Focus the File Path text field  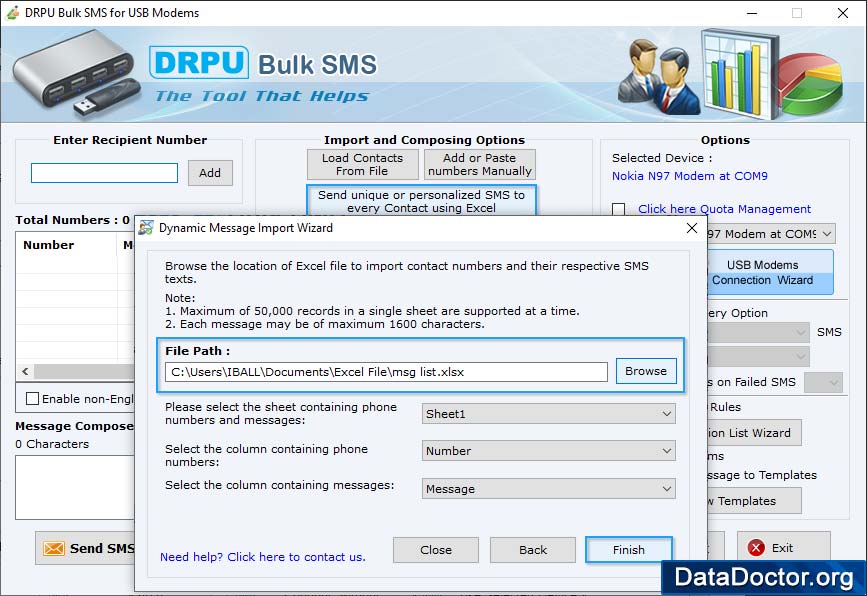386,372
